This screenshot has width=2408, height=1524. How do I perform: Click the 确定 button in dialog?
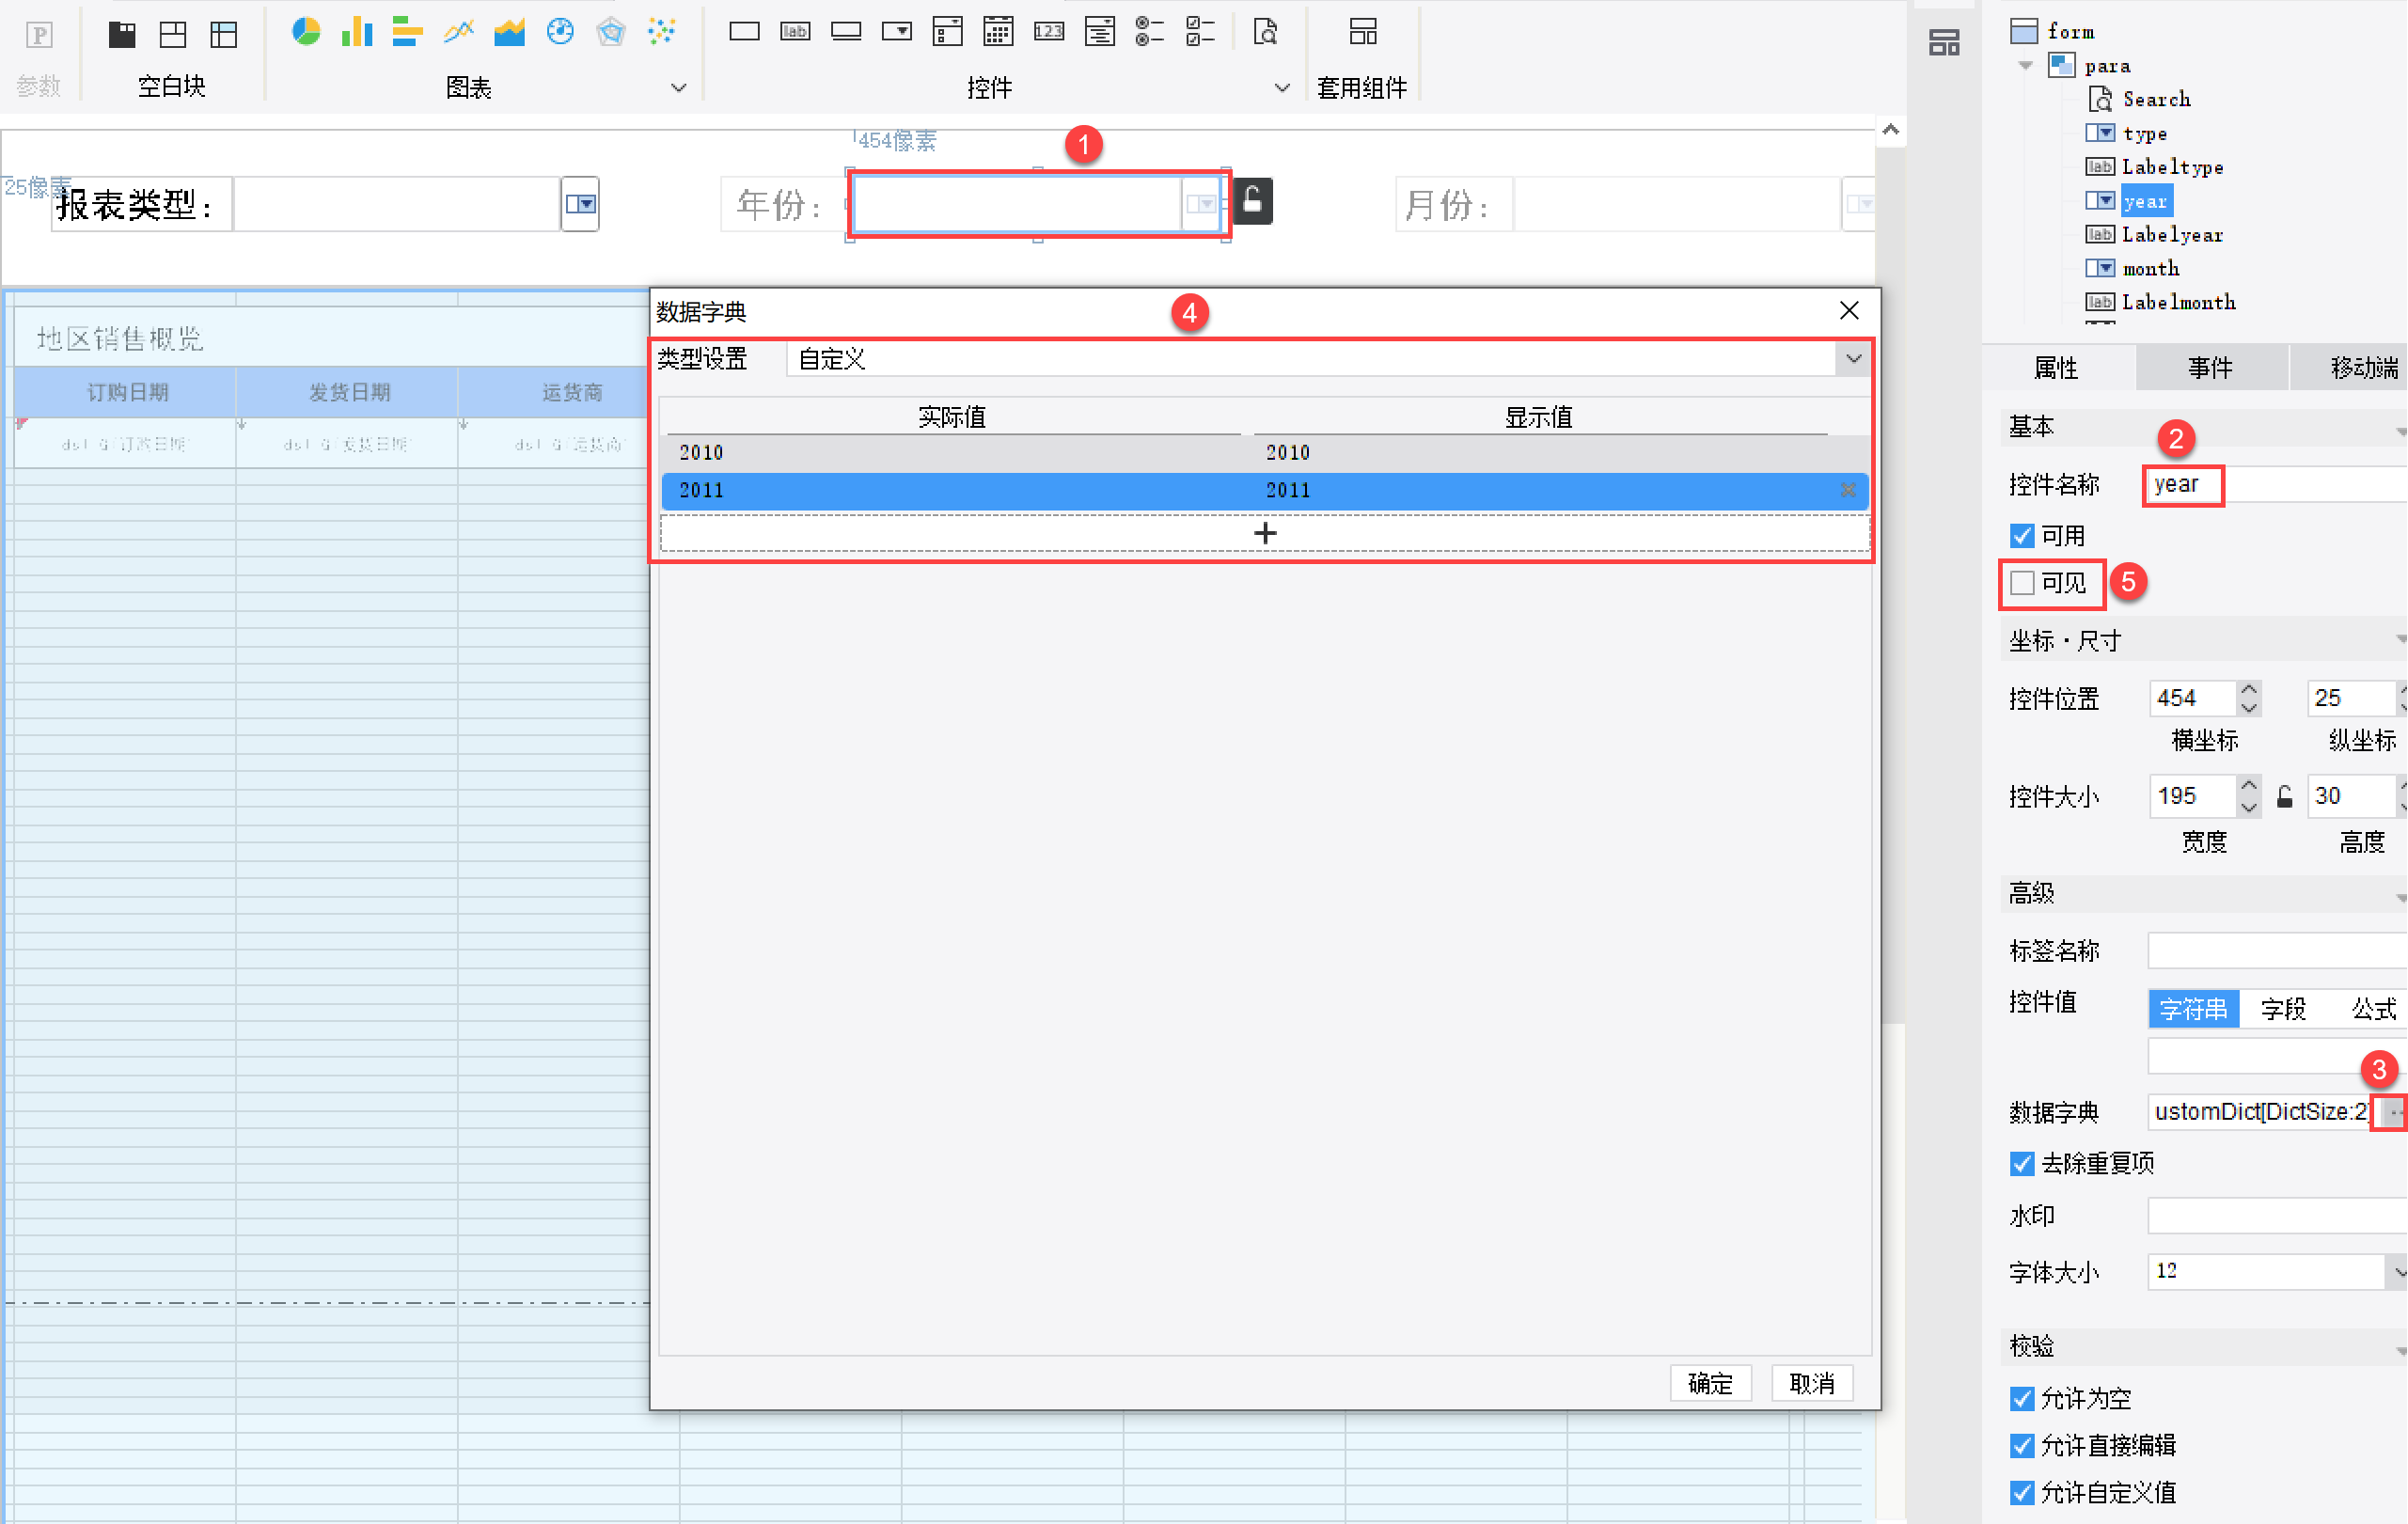1710,1383
